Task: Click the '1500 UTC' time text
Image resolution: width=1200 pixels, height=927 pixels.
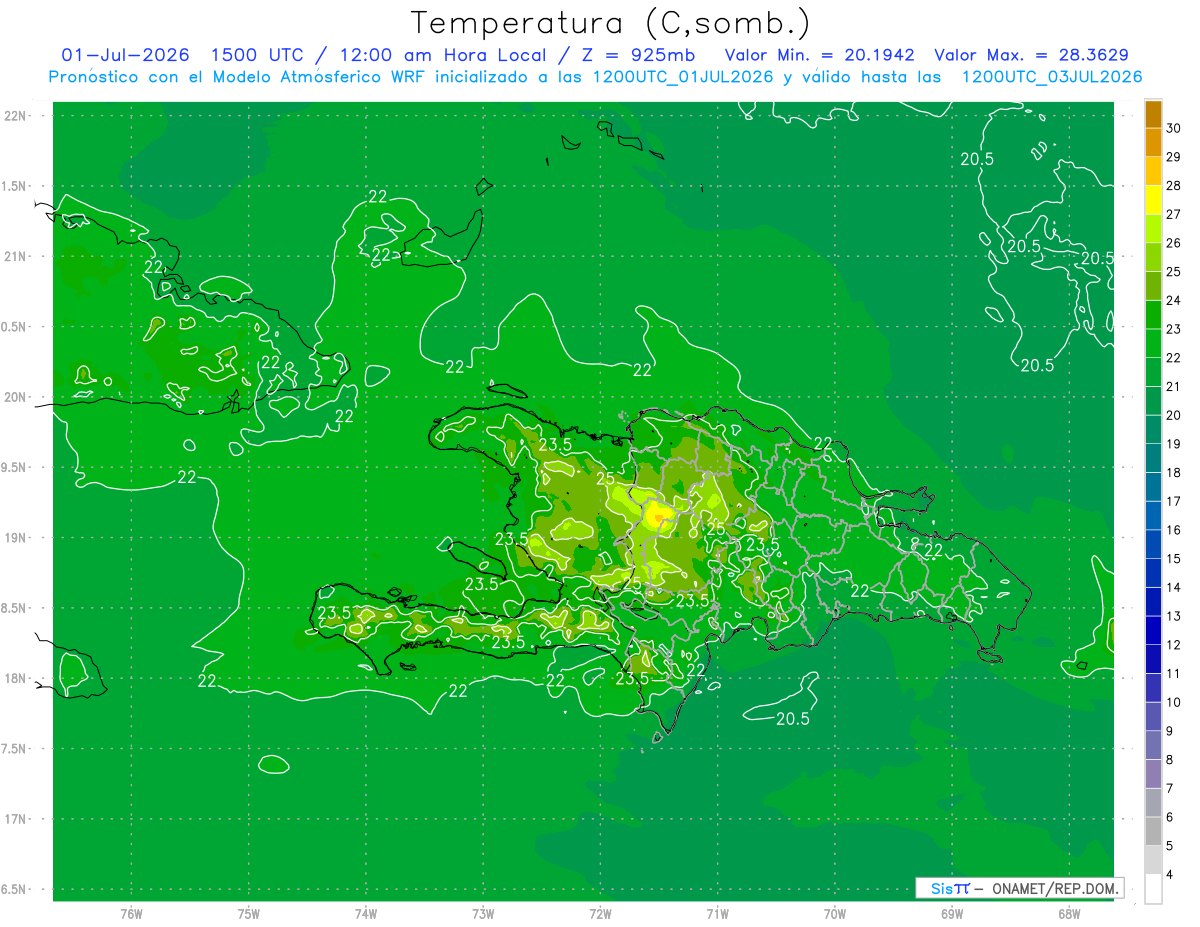Action: click(x=258, y=56)
